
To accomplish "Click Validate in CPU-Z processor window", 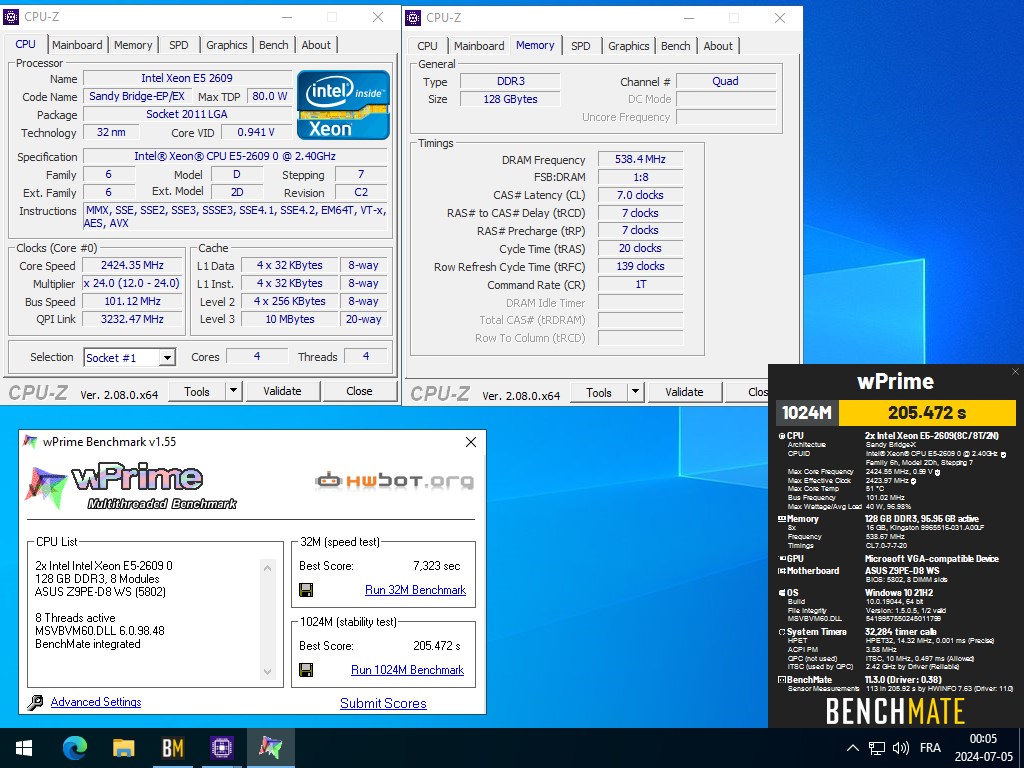I will (x=282, y=391).
